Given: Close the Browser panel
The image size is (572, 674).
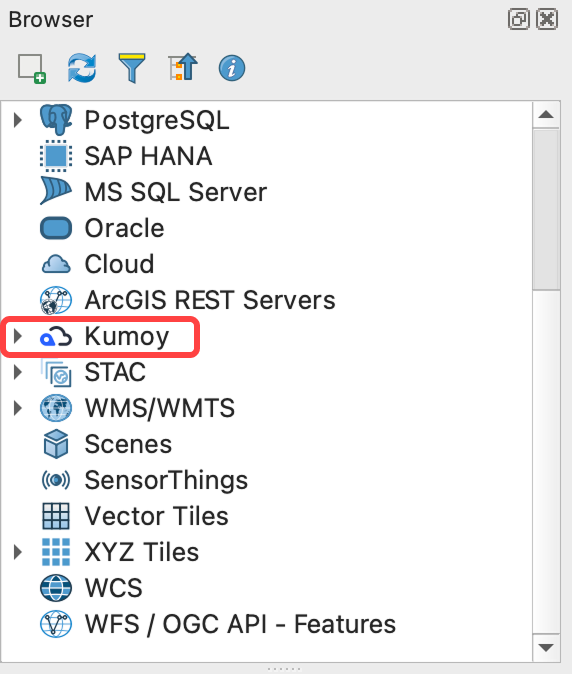Looking at the screenshot, I should point(547,19).
